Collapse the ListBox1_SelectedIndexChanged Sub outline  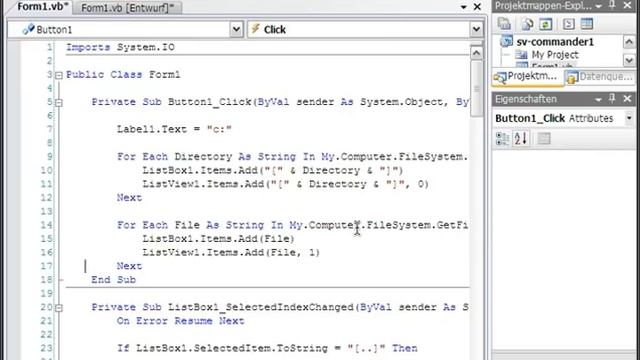[59, 308]
